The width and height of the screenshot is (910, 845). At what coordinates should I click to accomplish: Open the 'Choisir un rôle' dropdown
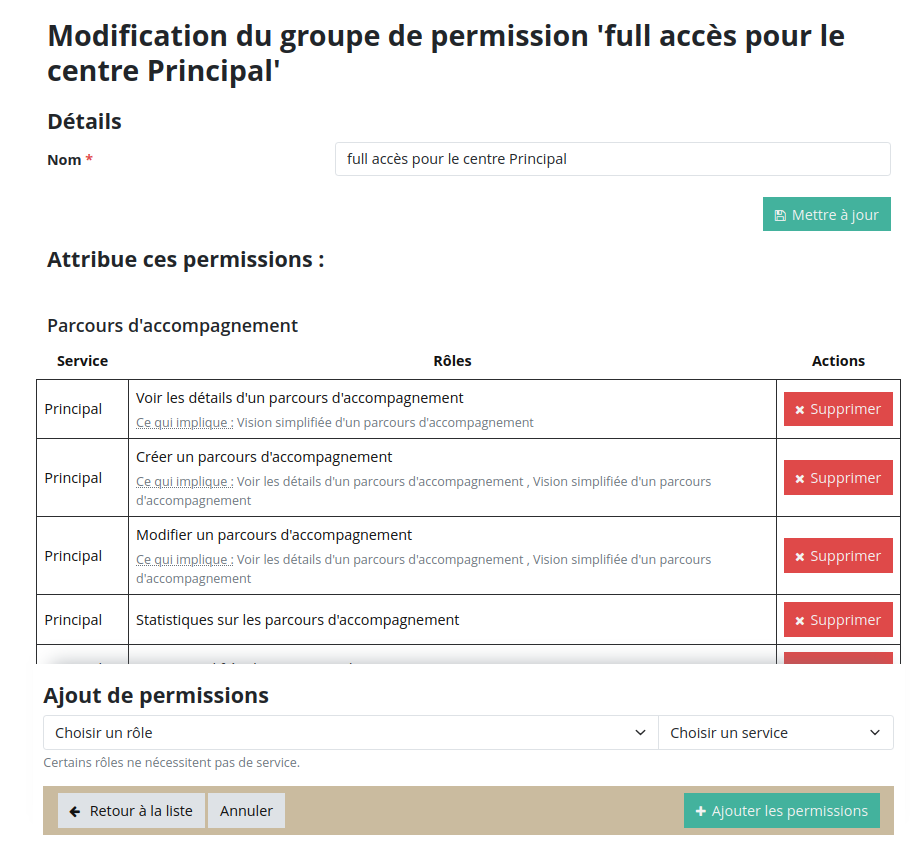[340, 733]
